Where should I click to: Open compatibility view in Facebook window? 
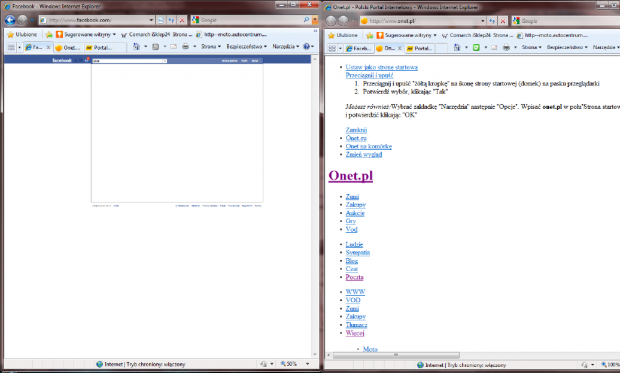tap(161, 20)
